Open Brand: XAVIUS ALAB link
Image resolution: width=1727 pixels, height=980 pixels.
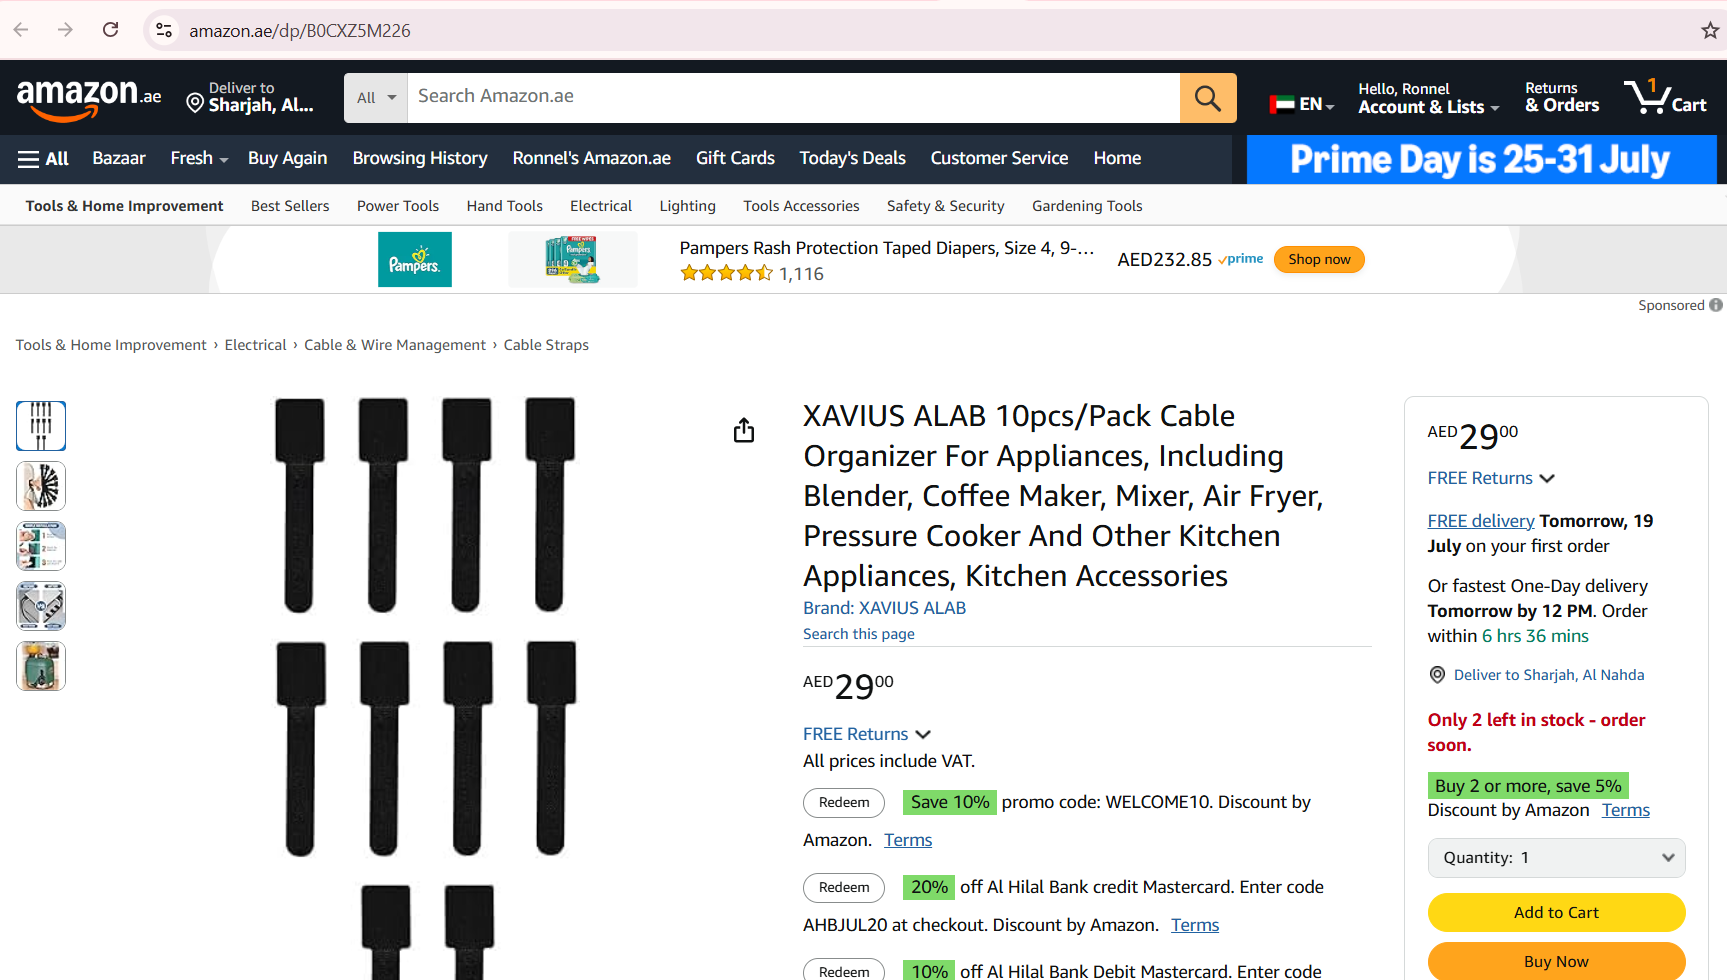tap(884, 608)
